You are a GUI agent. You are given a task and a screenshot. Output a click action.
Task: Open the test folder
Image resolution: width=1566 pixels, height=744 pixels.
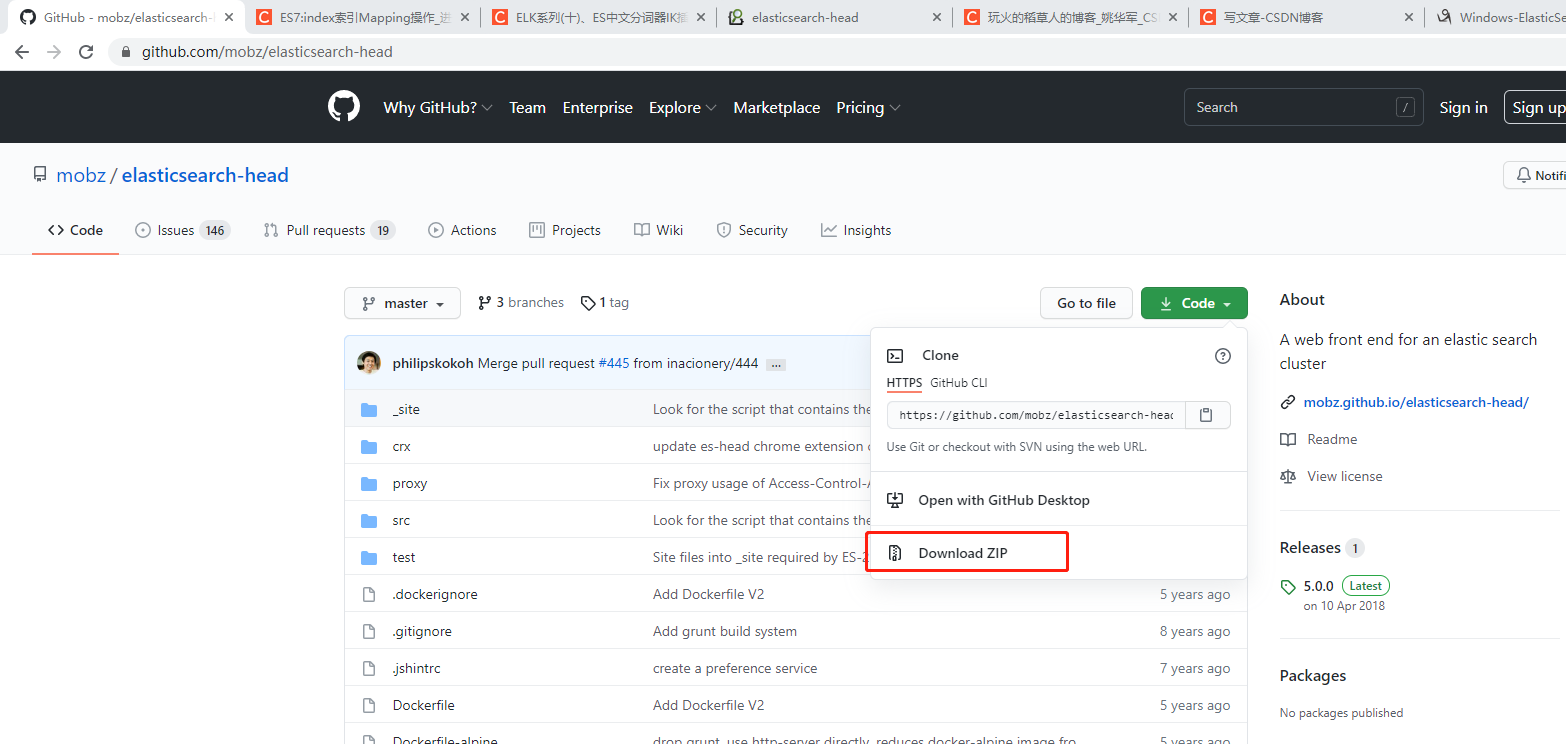pos(404,557)
